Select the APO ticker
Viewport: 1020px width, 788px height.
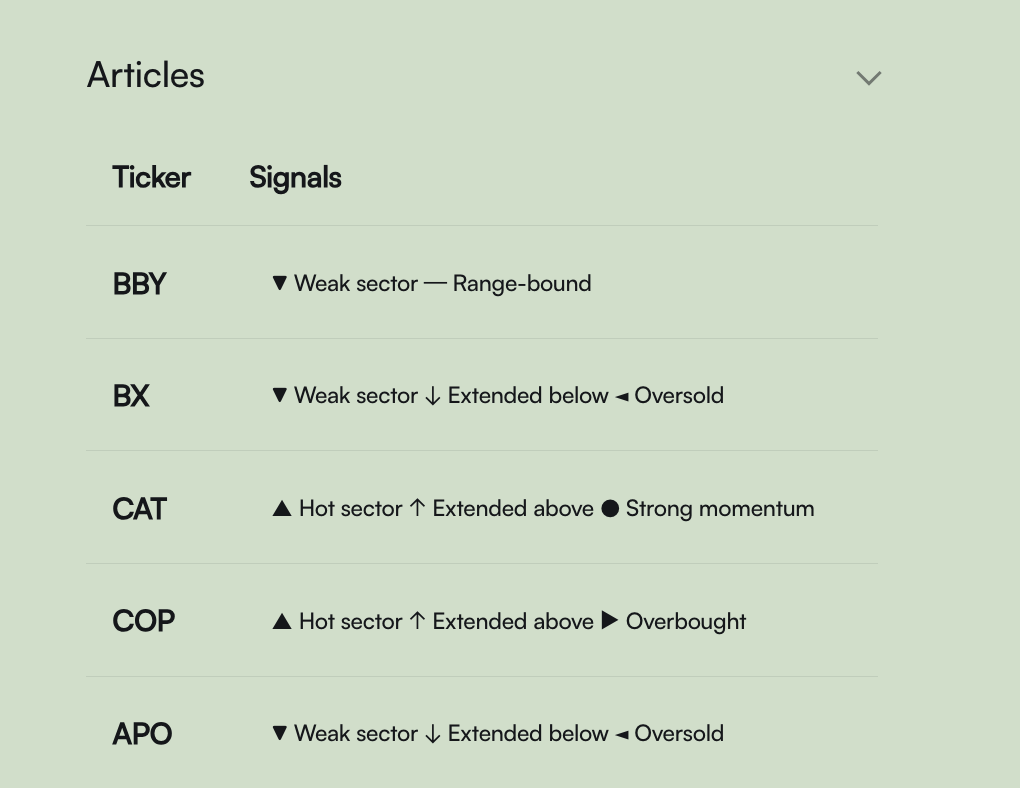142,734
